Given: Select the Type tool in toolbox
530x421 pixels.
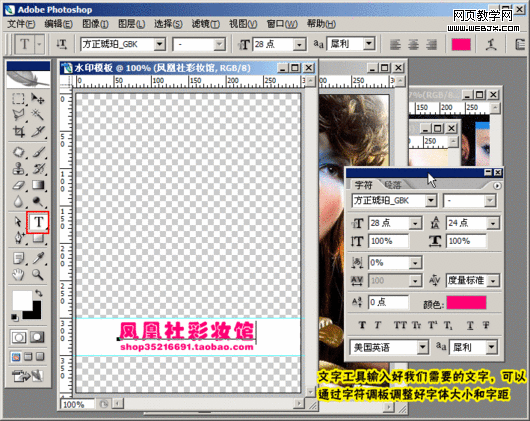Looking at the screenshot, I should pyautogui.click(x=38, y=222).
